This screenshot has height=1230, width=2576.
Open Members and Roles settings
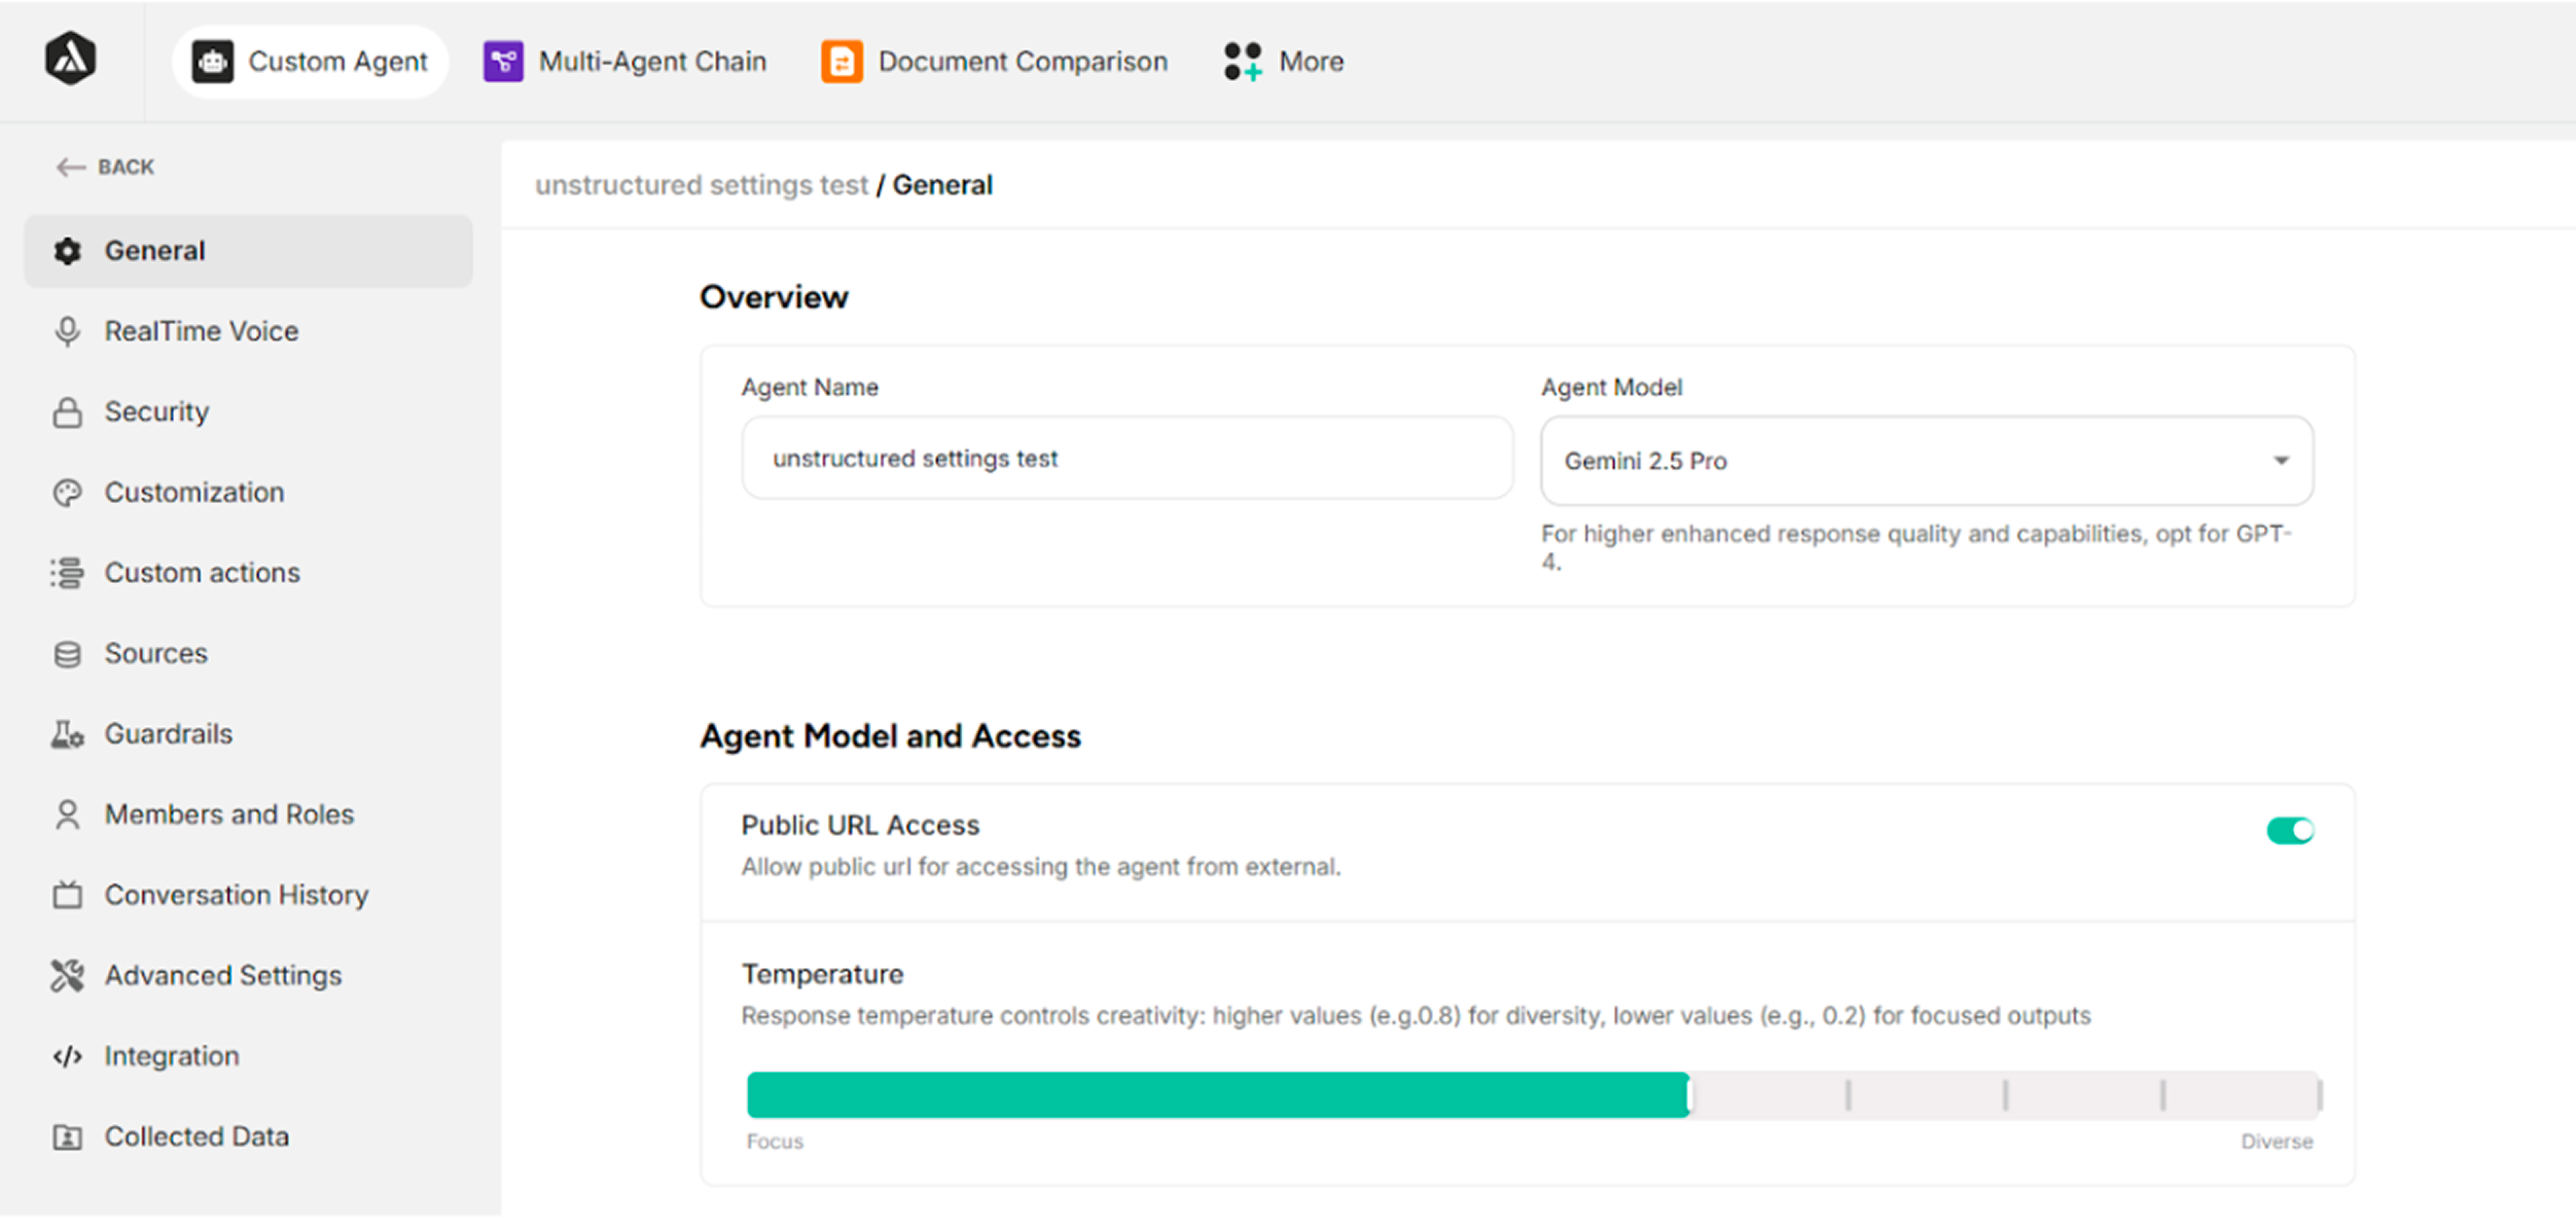pyautogui.click(x=228, y=815)
